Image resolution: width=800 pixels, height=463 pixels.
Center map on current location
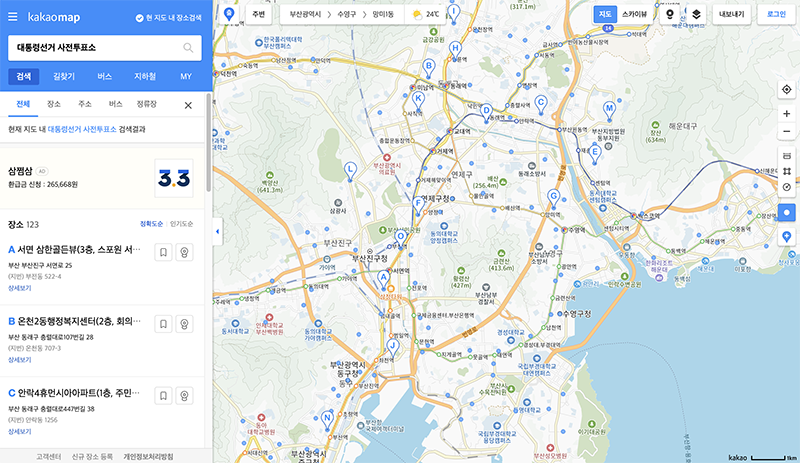point(787,89)
